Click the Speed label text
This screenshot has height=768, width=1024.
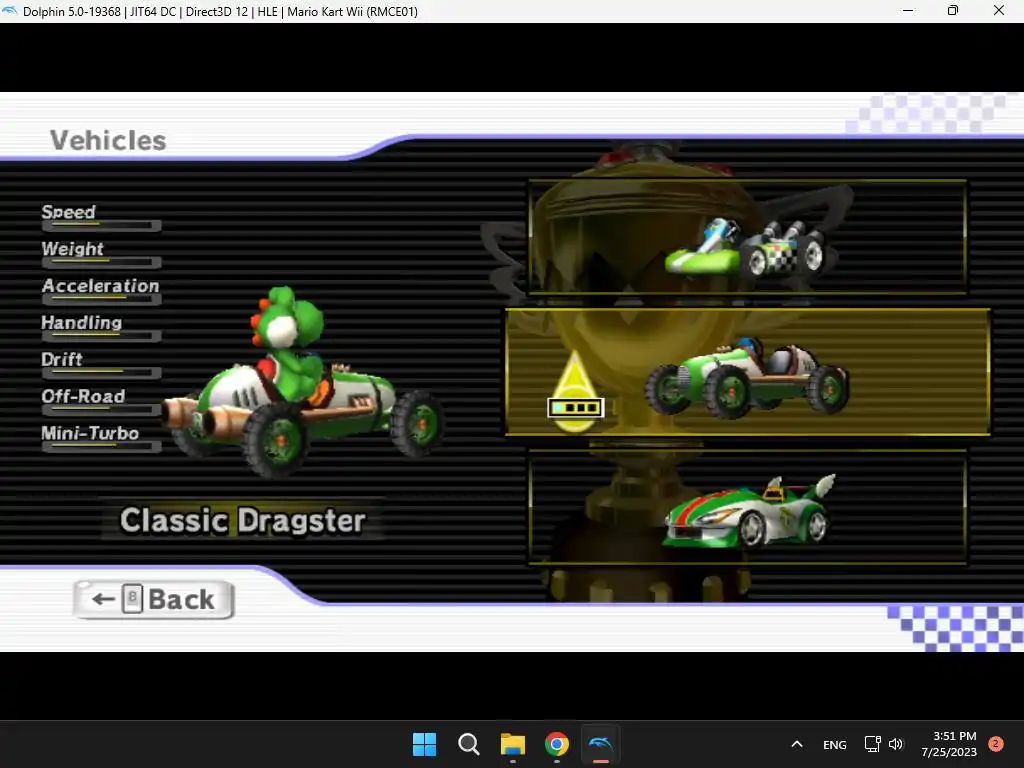point(69,212)
